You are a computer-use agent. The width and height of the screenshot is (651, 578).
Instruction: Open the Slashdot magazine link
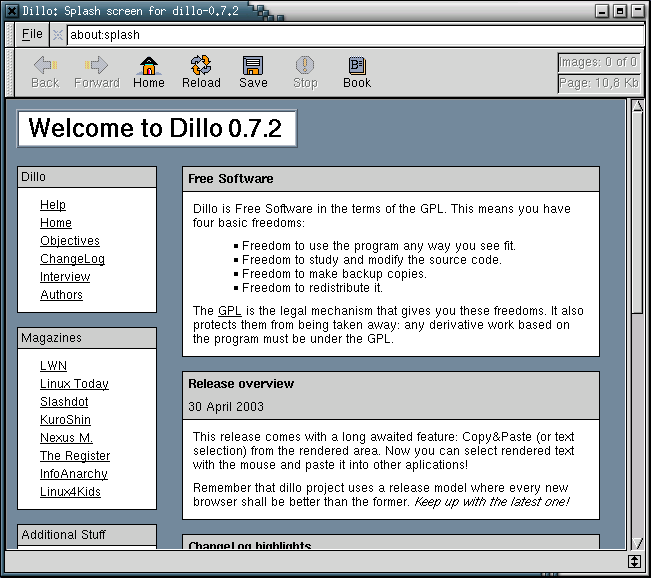[65, 402]
